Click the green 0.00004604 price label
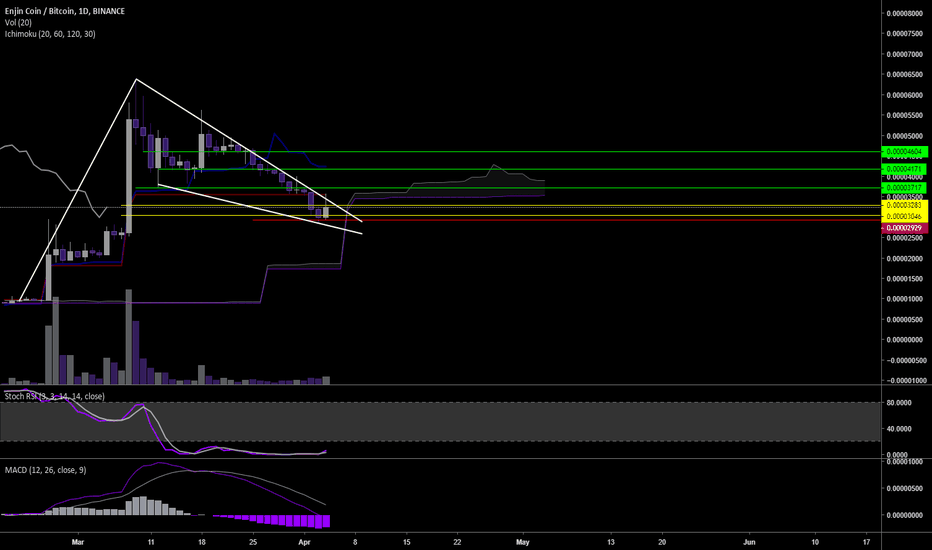This screenshot has width=932, height=550. [904, 152]
